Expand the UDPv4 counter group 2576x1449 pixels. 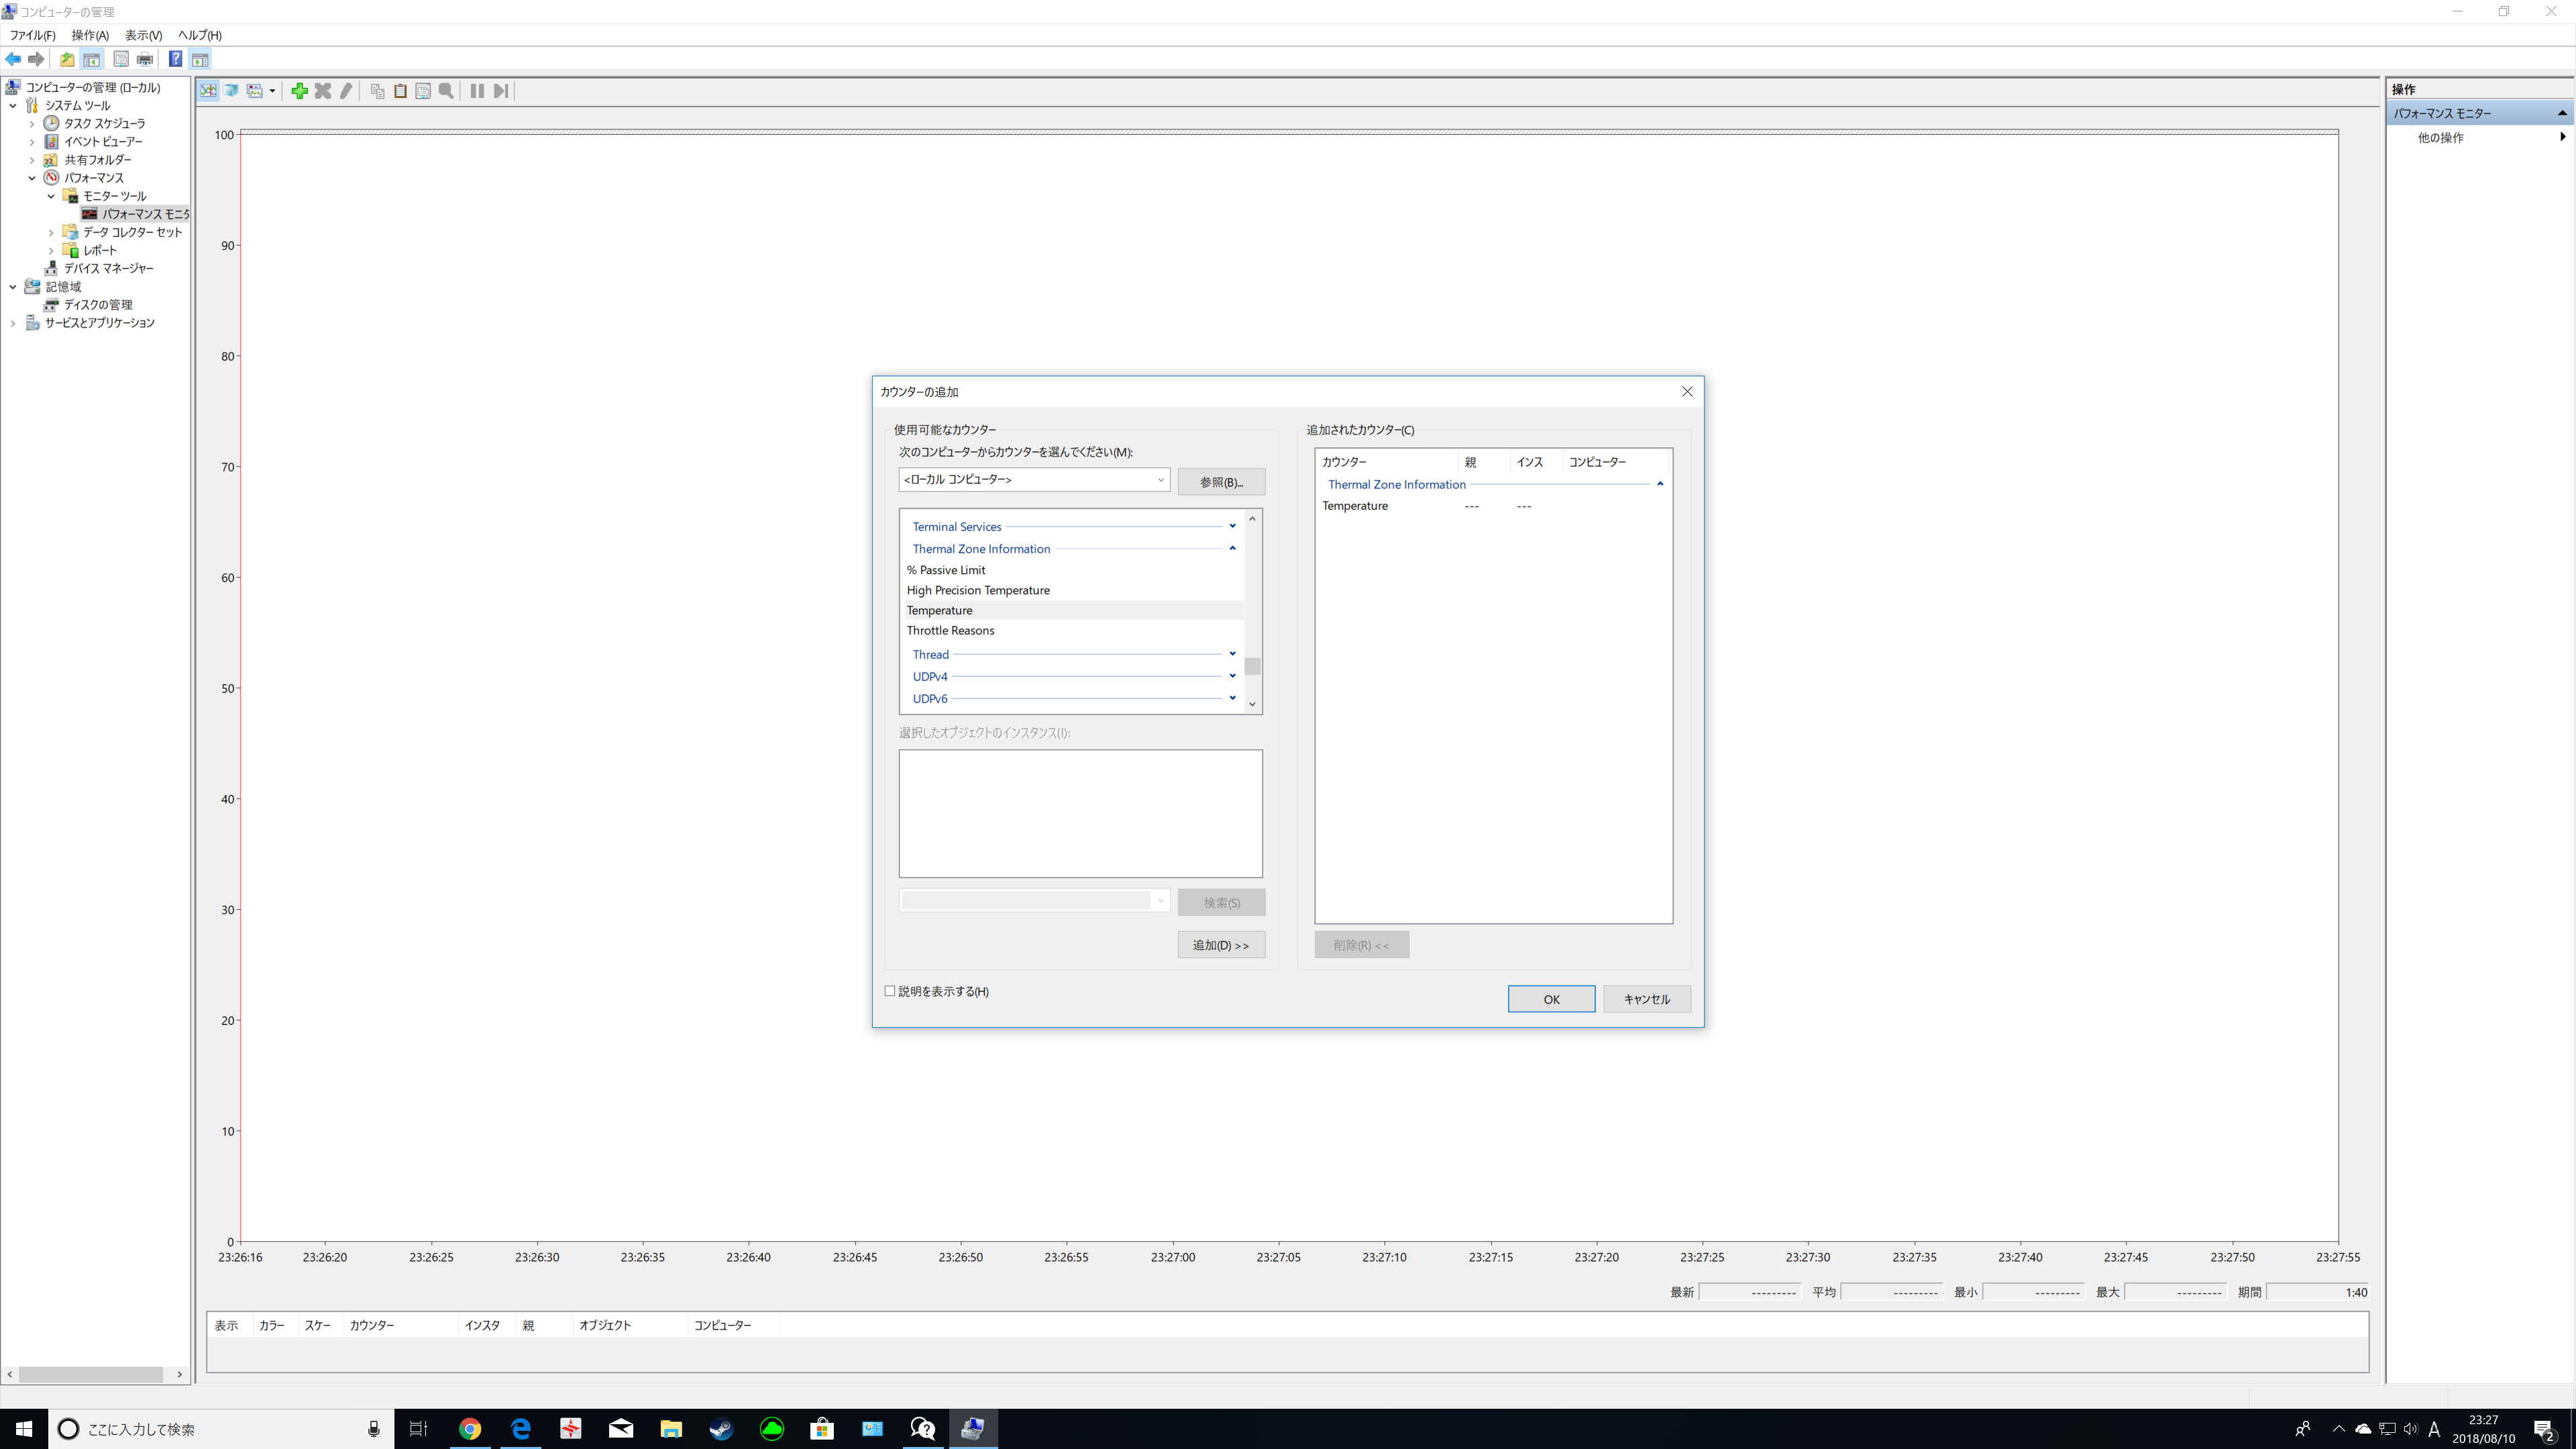[x=1232, y=676]
